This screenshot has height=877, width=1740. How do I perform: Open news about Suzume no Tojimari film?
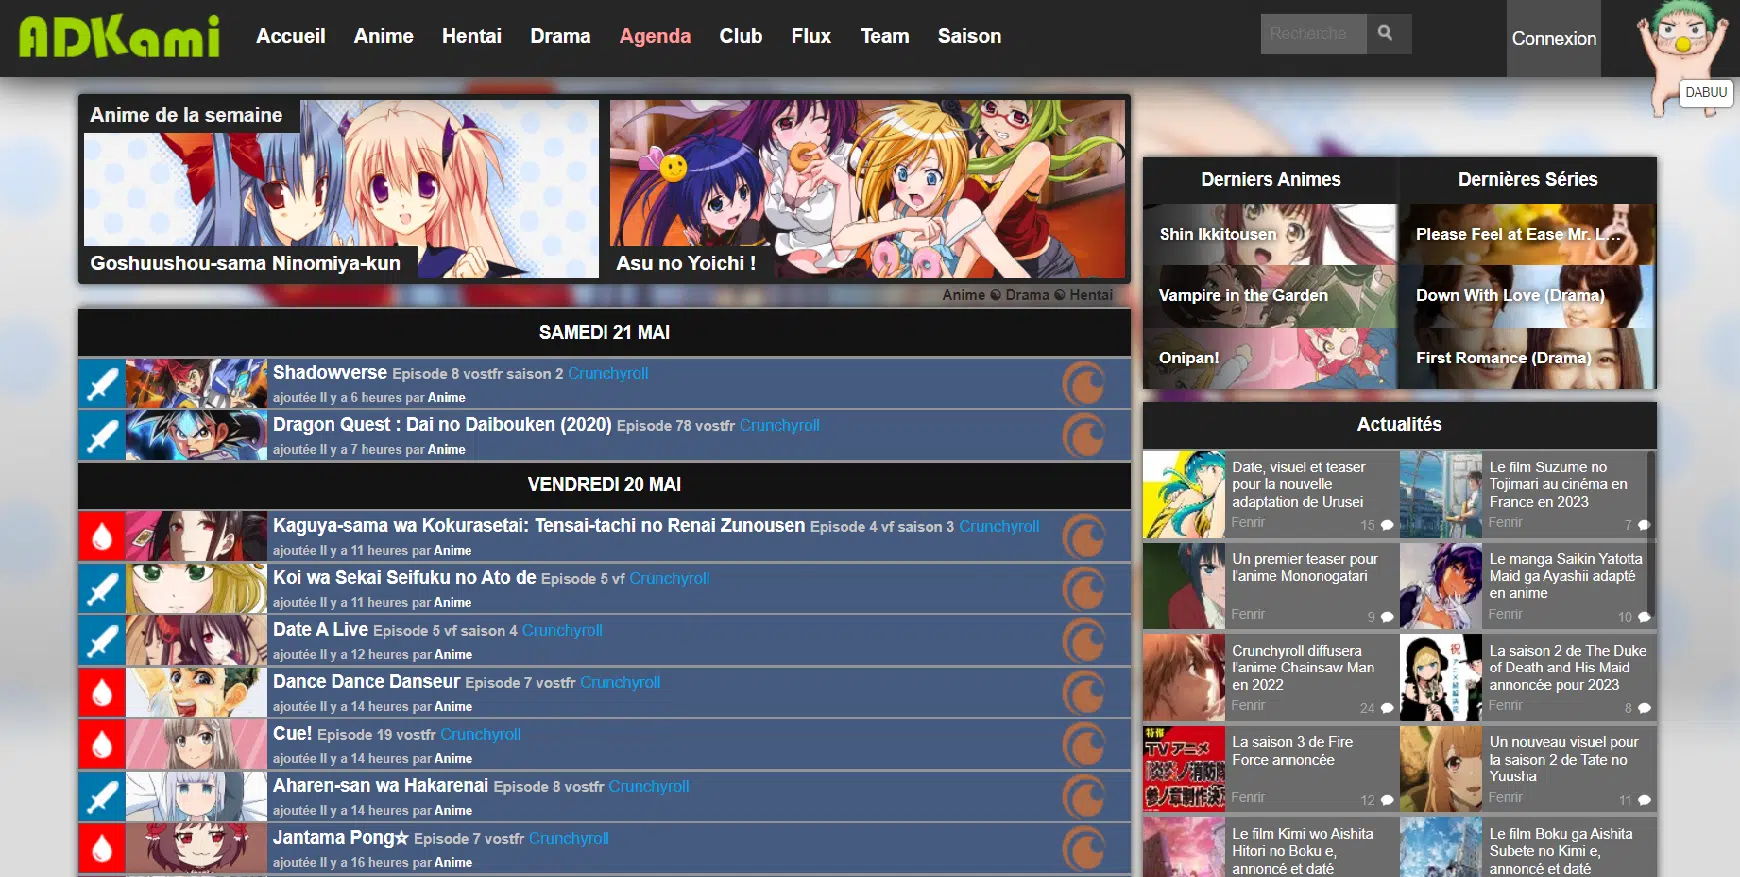pos(1558,484)
